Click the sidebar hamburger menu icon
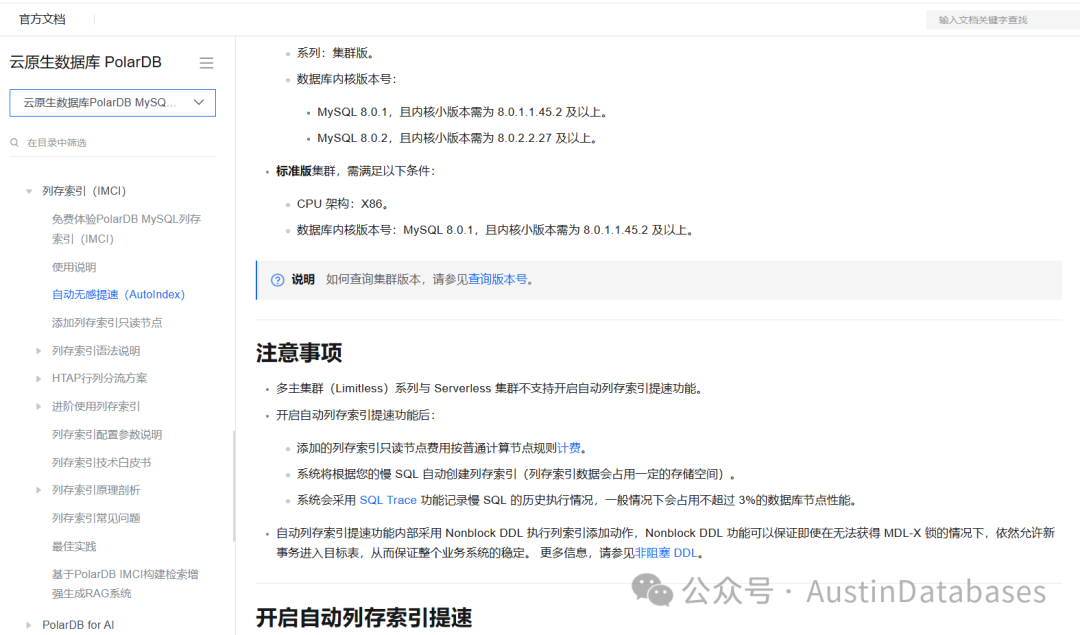 click(x=206, y=63)
